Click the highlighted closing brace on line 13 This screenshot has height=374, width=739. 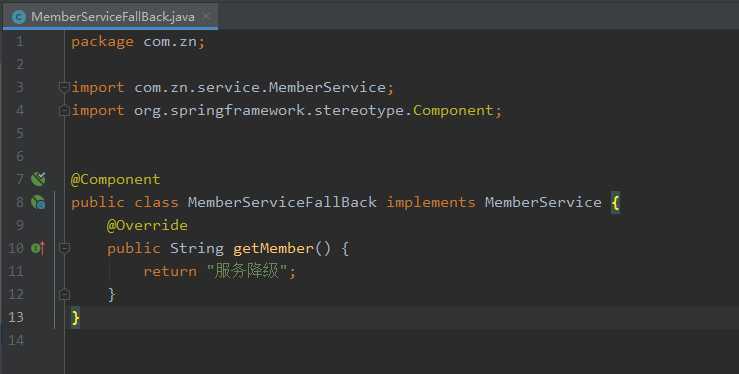75,317
